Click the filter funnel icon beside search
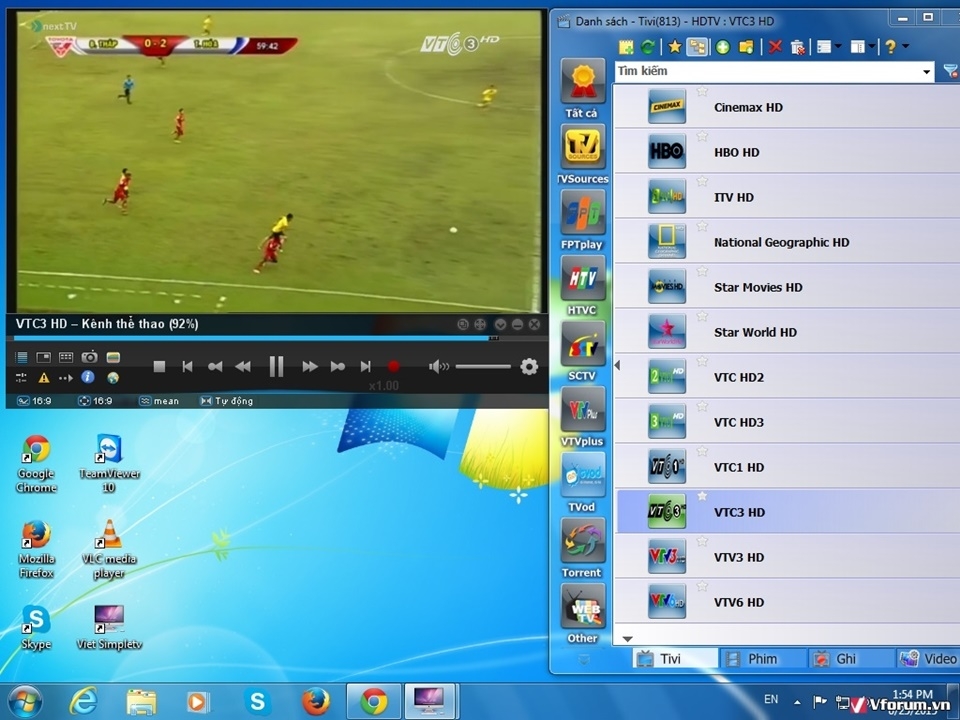Viewport: 960px width, 720px height. (951, 72)
